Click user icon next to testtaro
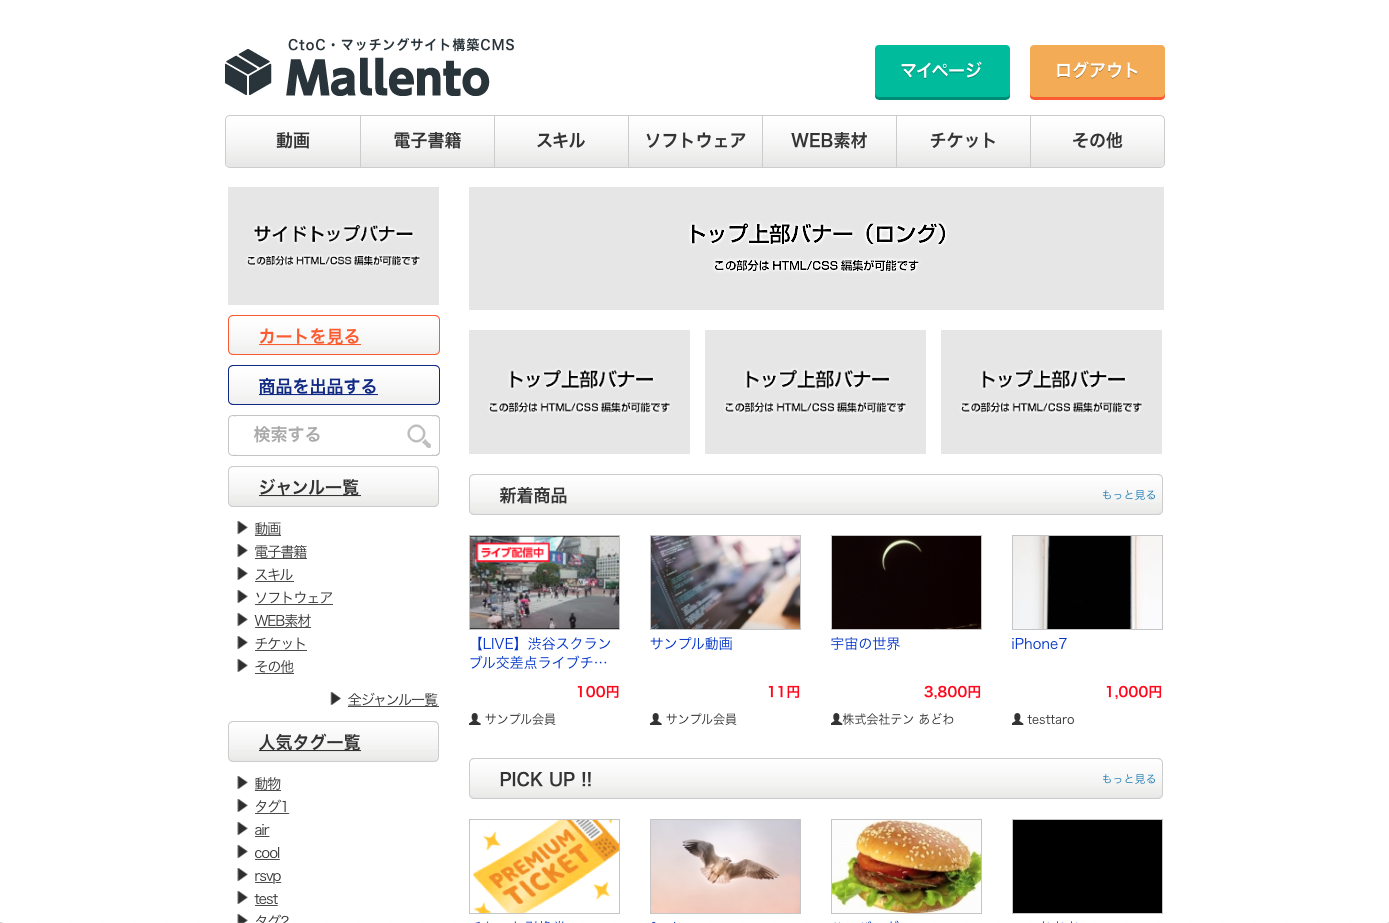1389x923 pixels. (1017, 719)
